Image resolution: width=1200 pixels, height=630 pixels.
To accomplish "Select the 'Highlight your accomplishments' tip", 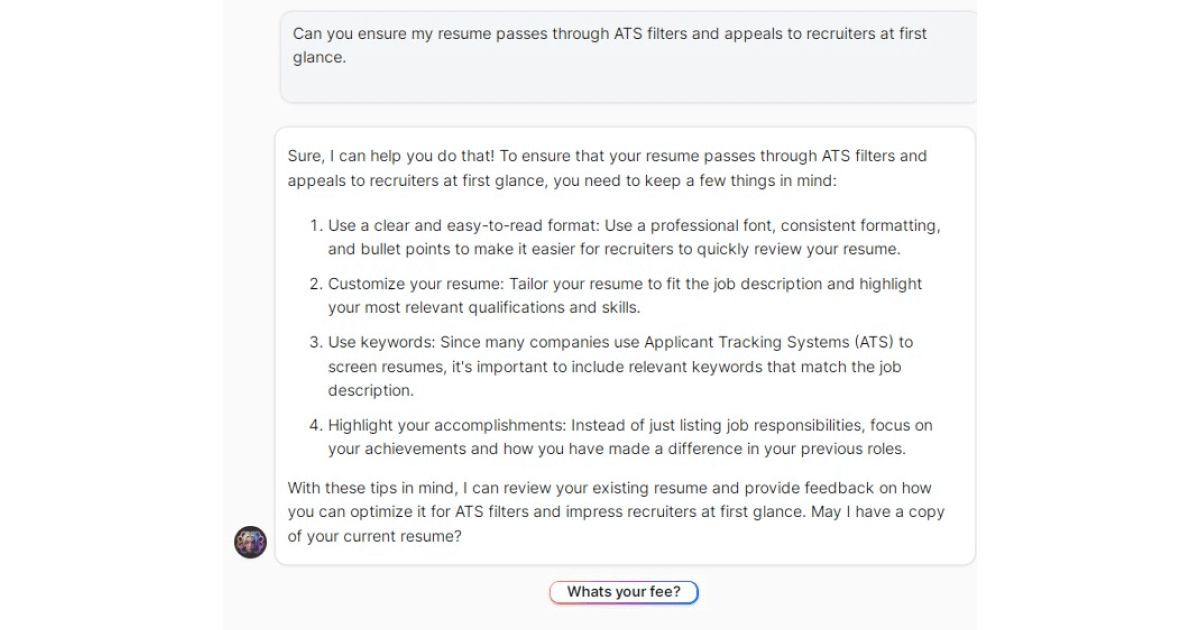I will [x=630, y=437].
